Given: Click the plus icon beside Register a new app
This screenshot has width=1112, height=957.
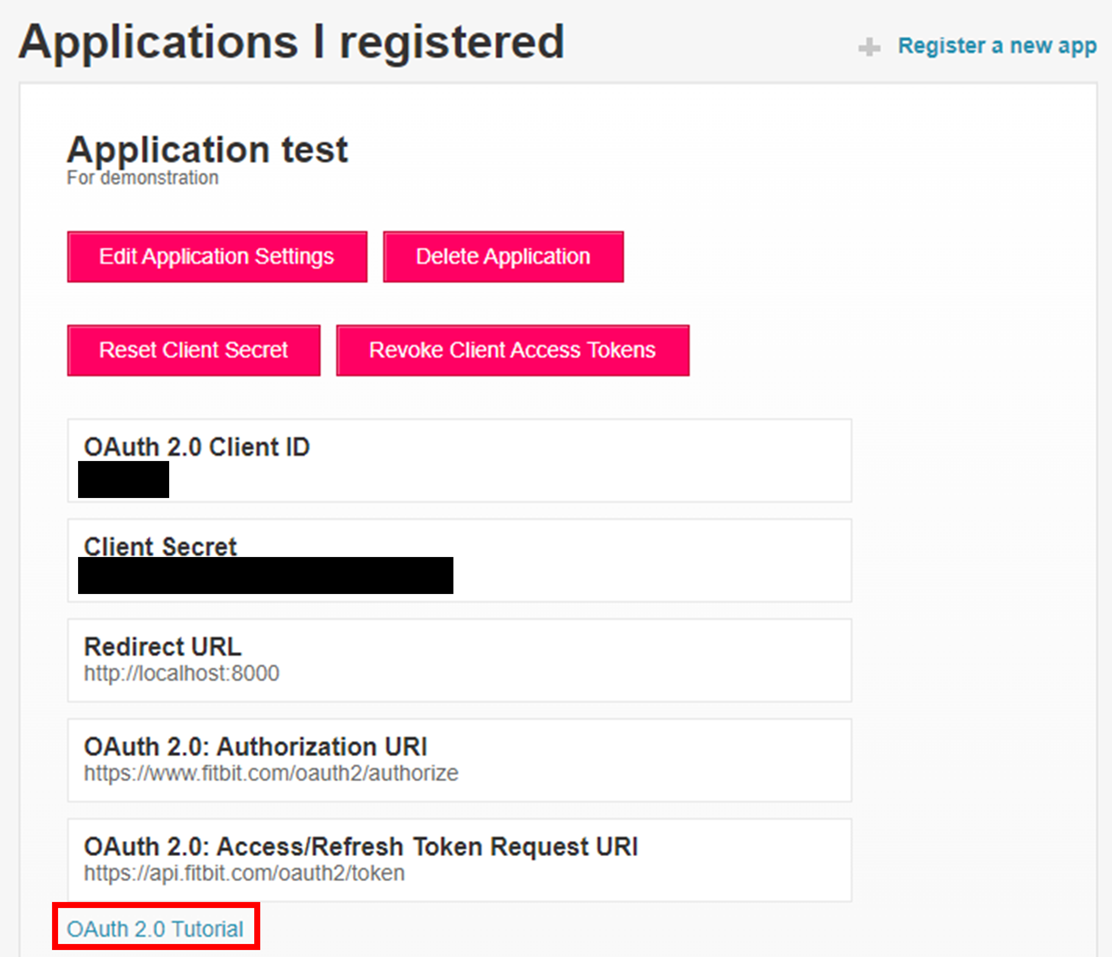Looking at the screenshot, I should 869,45.
